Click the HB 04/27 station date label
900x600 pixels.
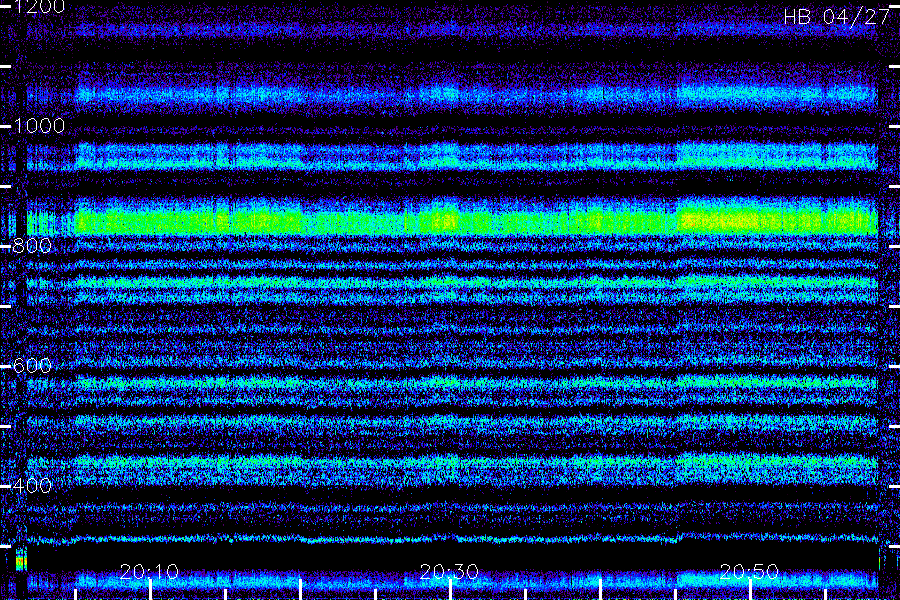pos(836,17)
